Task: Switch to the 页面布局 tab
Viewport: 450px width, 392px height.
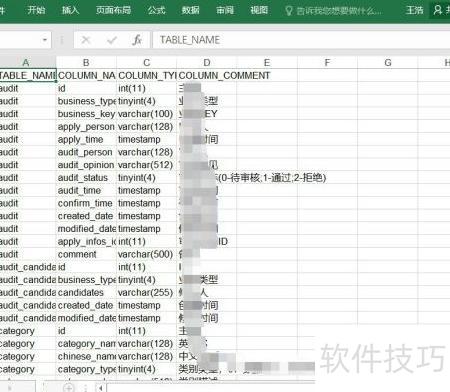Action: 113,10
